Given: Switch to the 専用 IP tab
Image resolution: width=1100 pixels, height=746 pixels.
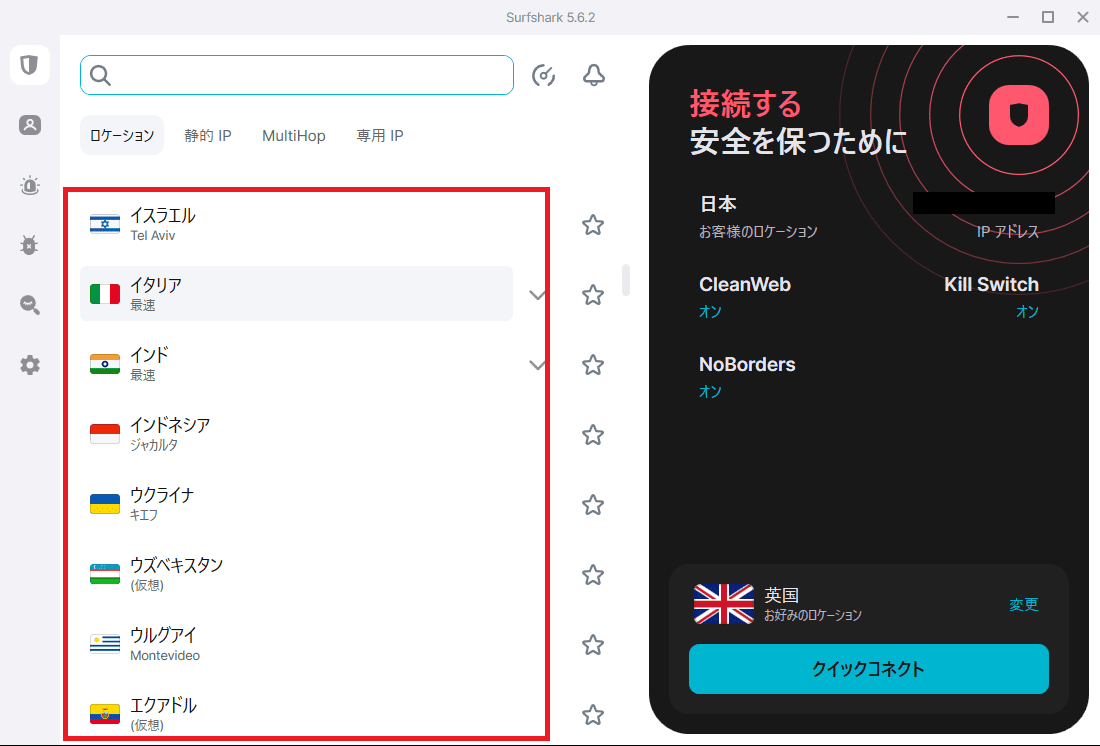Looking at the screenshot, I should (x=380, y=135).
